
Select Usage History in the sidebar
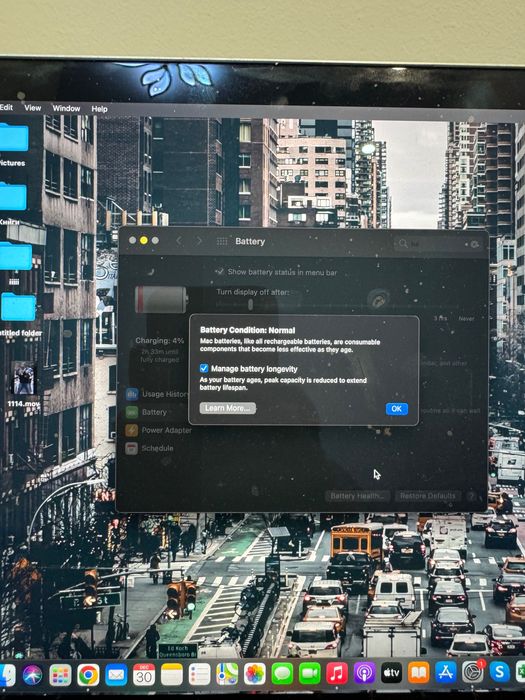(158, 394)
